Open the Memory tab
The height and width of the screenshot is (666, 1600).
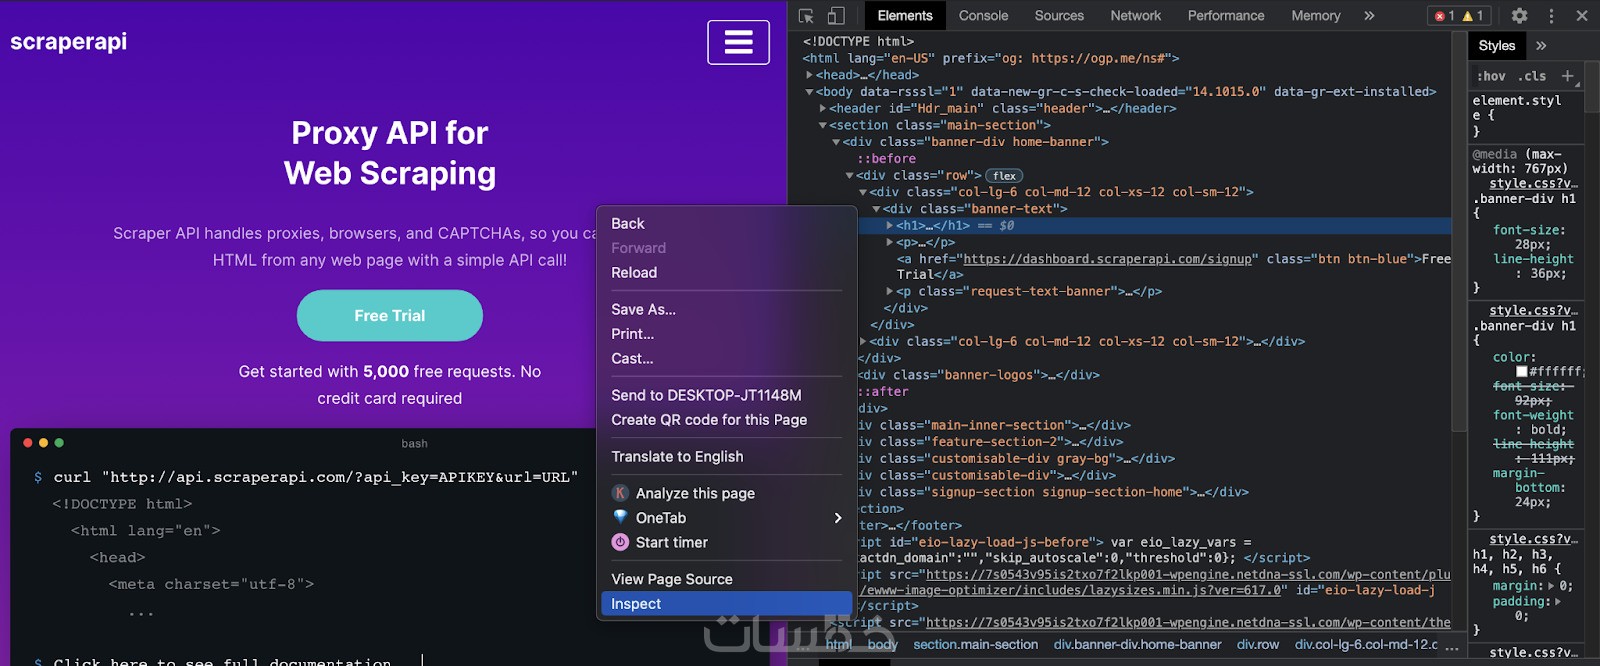[1315, 16]
